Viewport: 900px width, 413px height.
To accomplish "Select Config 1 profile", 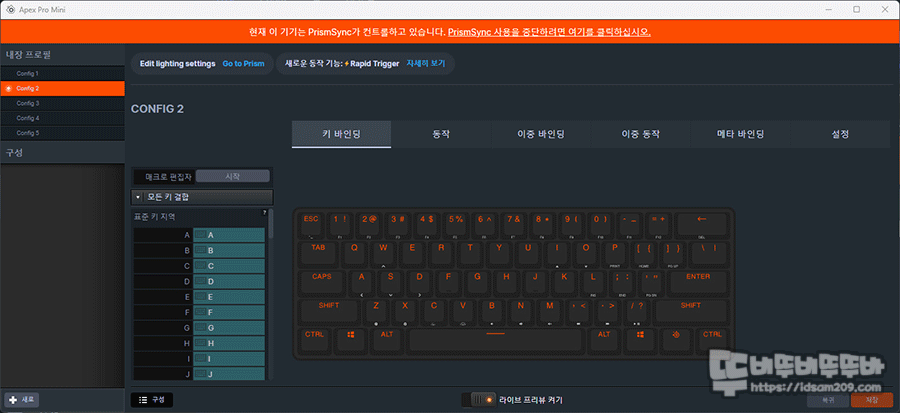I will click(x=62, y=73).
